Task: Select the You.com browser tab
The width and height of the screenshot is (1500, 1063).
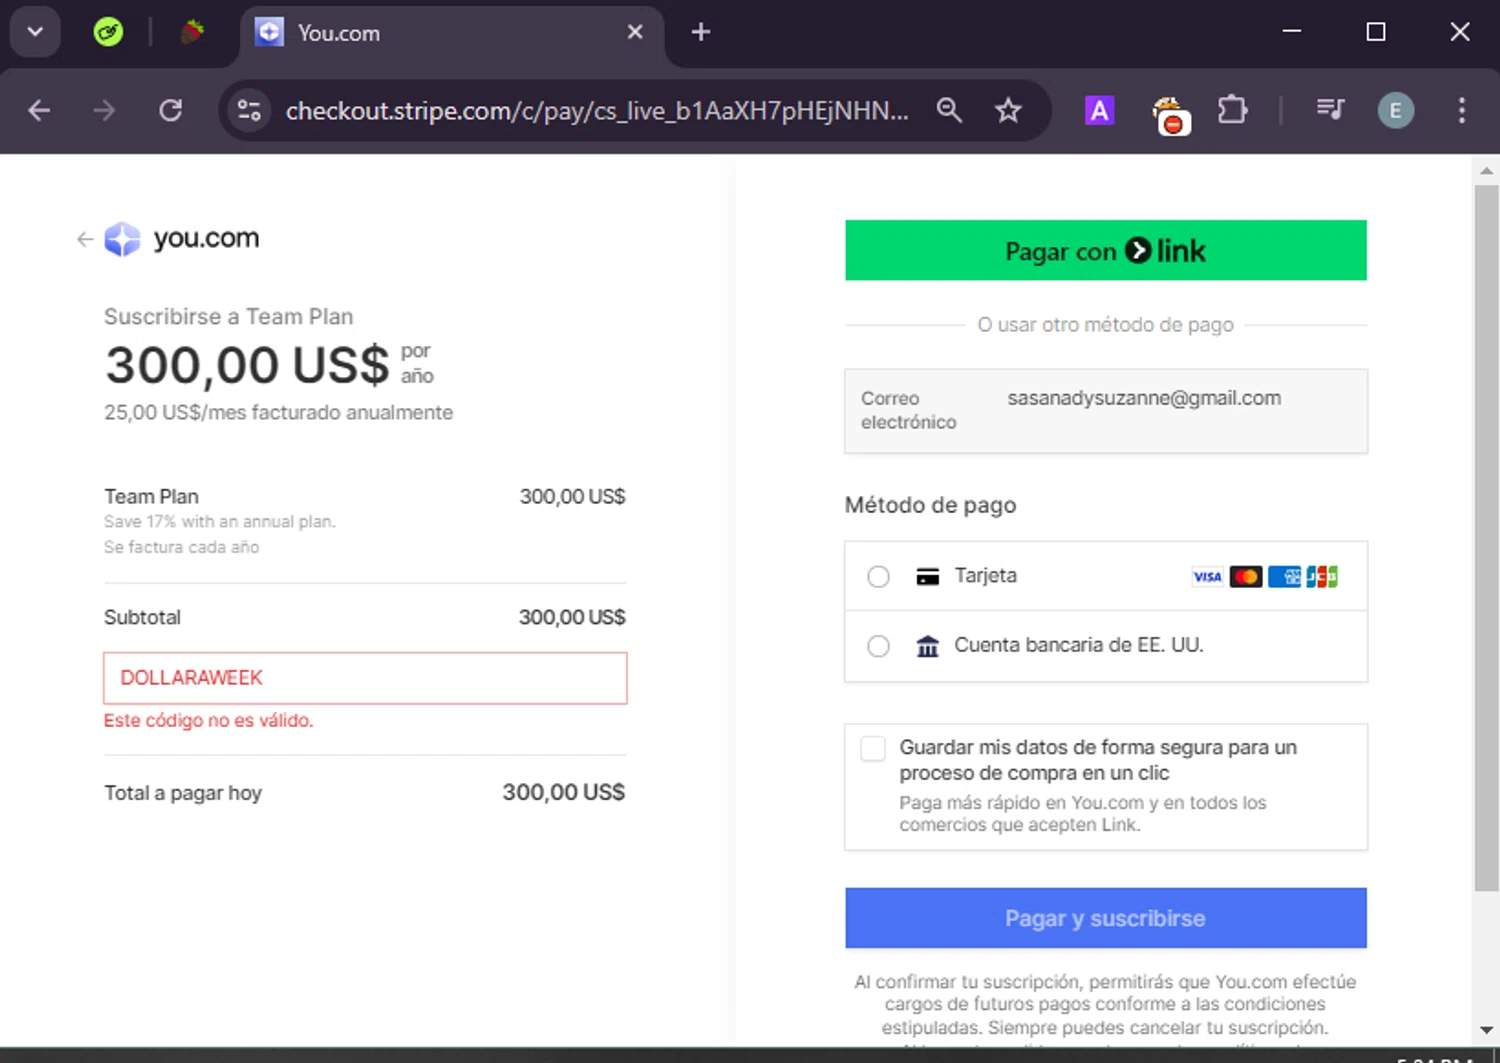Action: pyautogui.click(x=450, y=33)
